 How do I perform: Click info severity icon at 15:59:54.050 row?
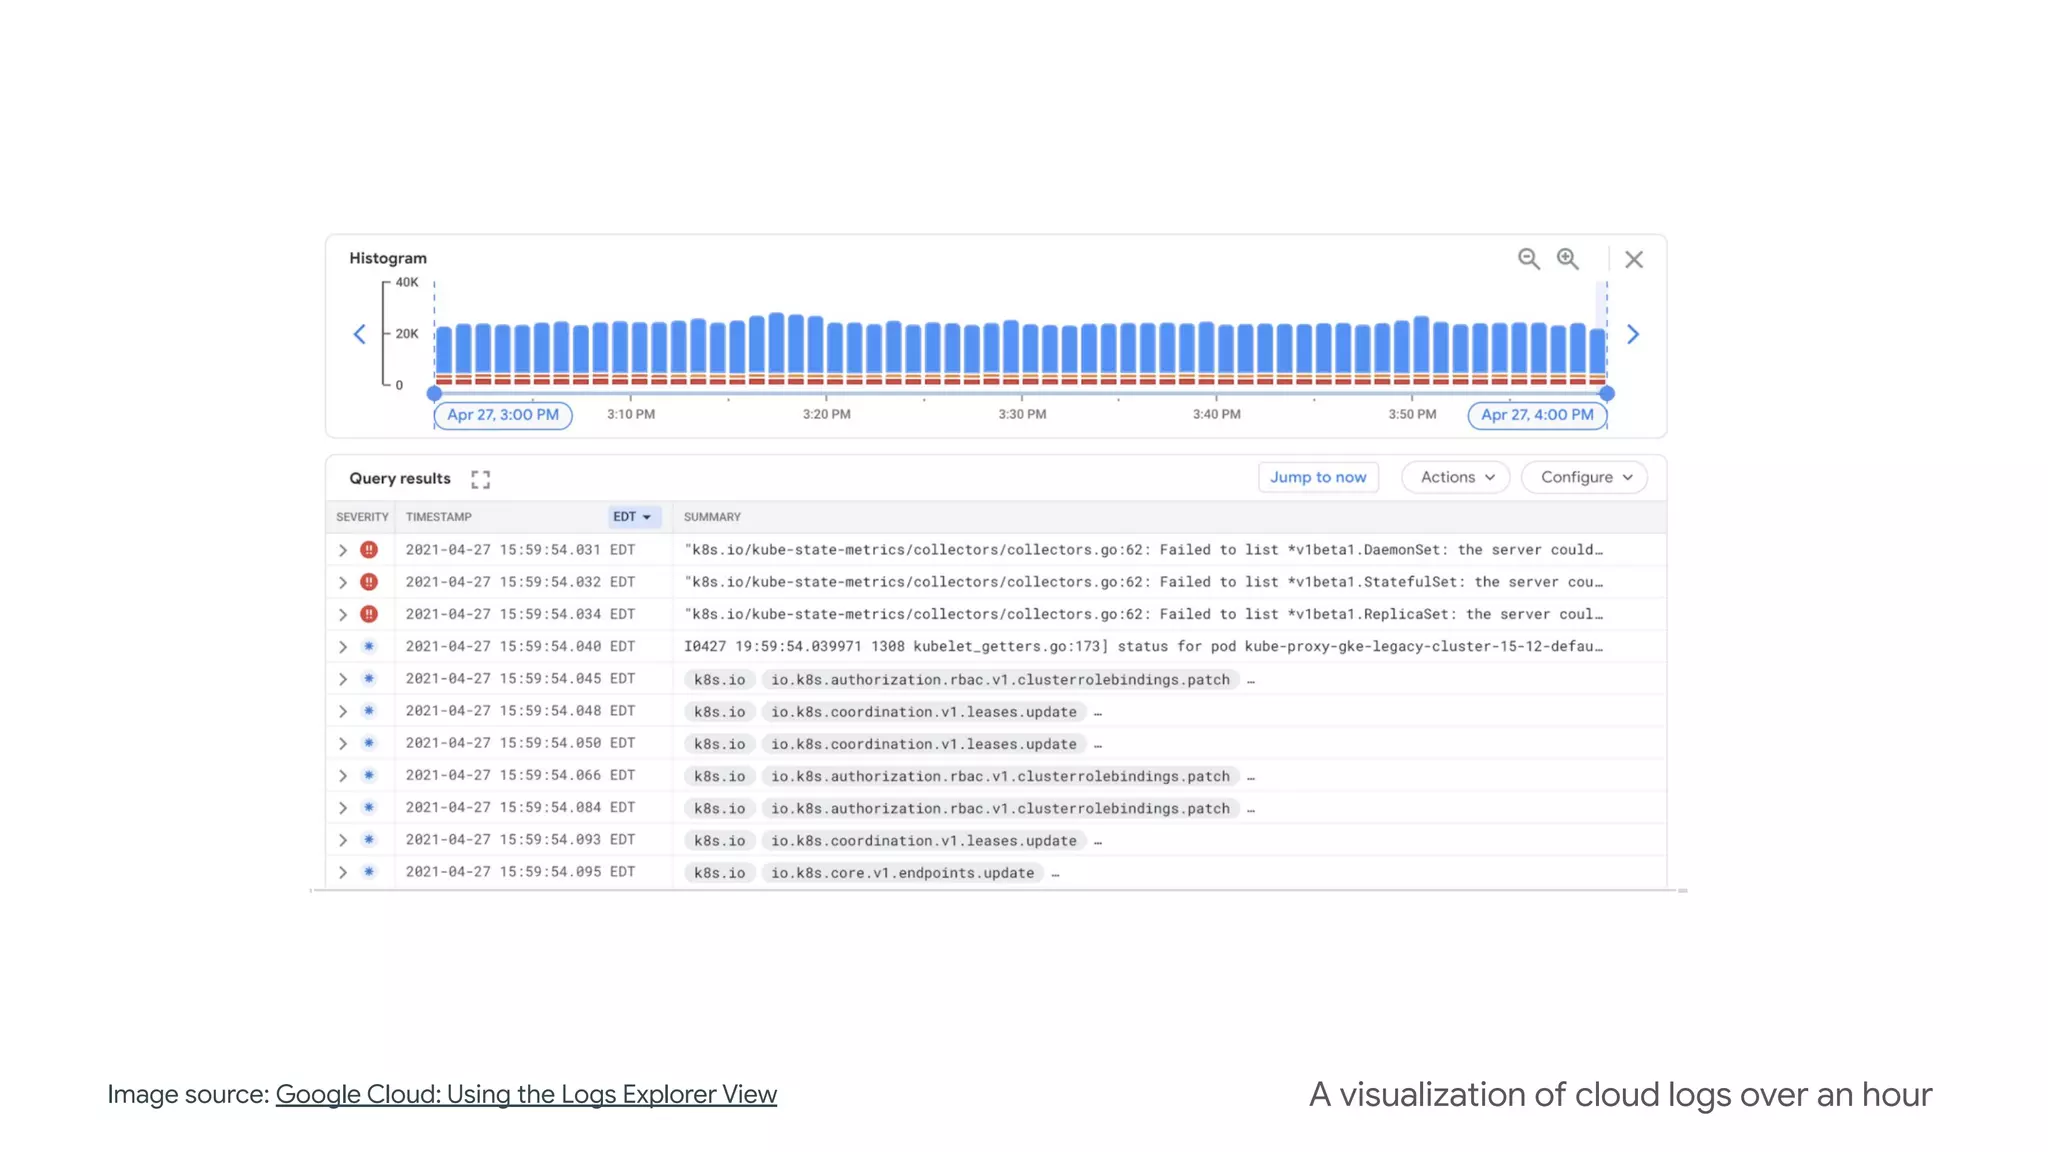[369, 743]
